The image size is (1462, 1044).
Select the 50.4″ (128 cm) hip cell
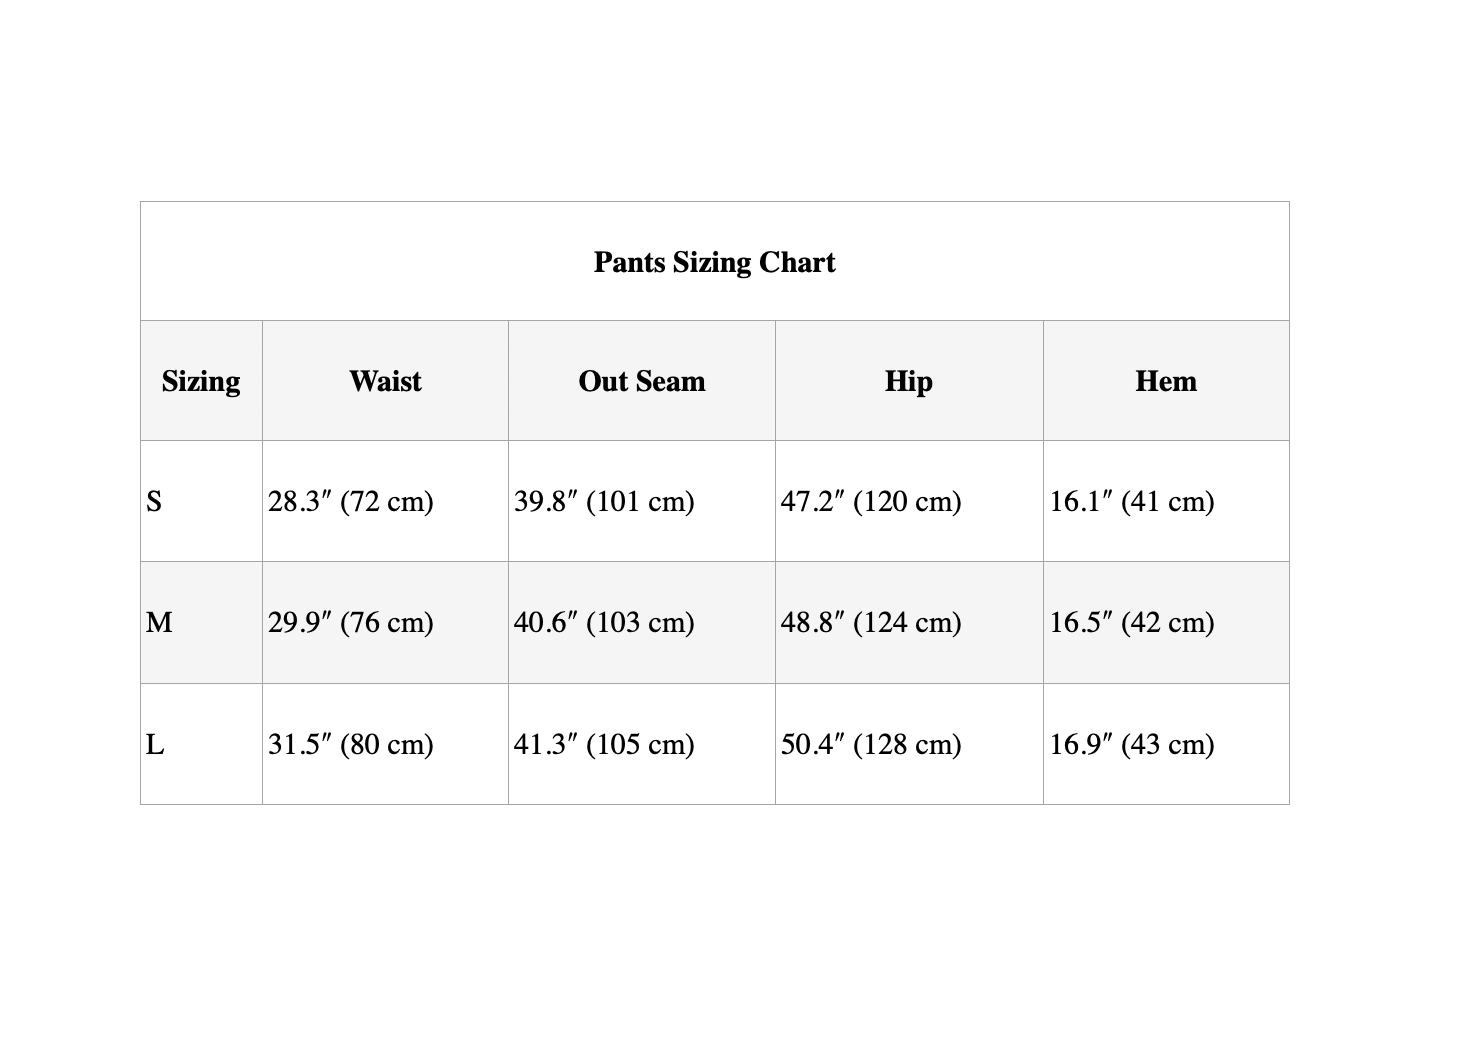(909, 744)
